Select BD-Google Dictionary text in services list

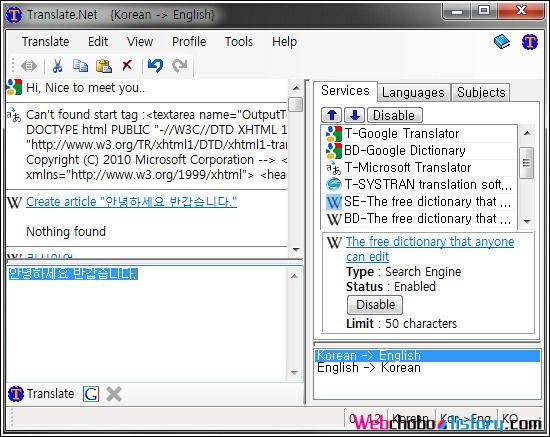click(405, 150)
